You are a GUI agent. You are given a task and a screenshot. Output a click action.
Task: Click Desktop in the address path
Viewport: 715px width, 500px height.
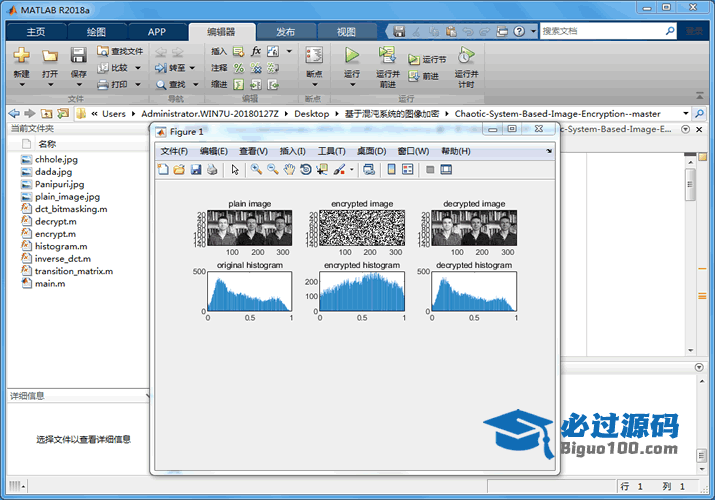311,113
